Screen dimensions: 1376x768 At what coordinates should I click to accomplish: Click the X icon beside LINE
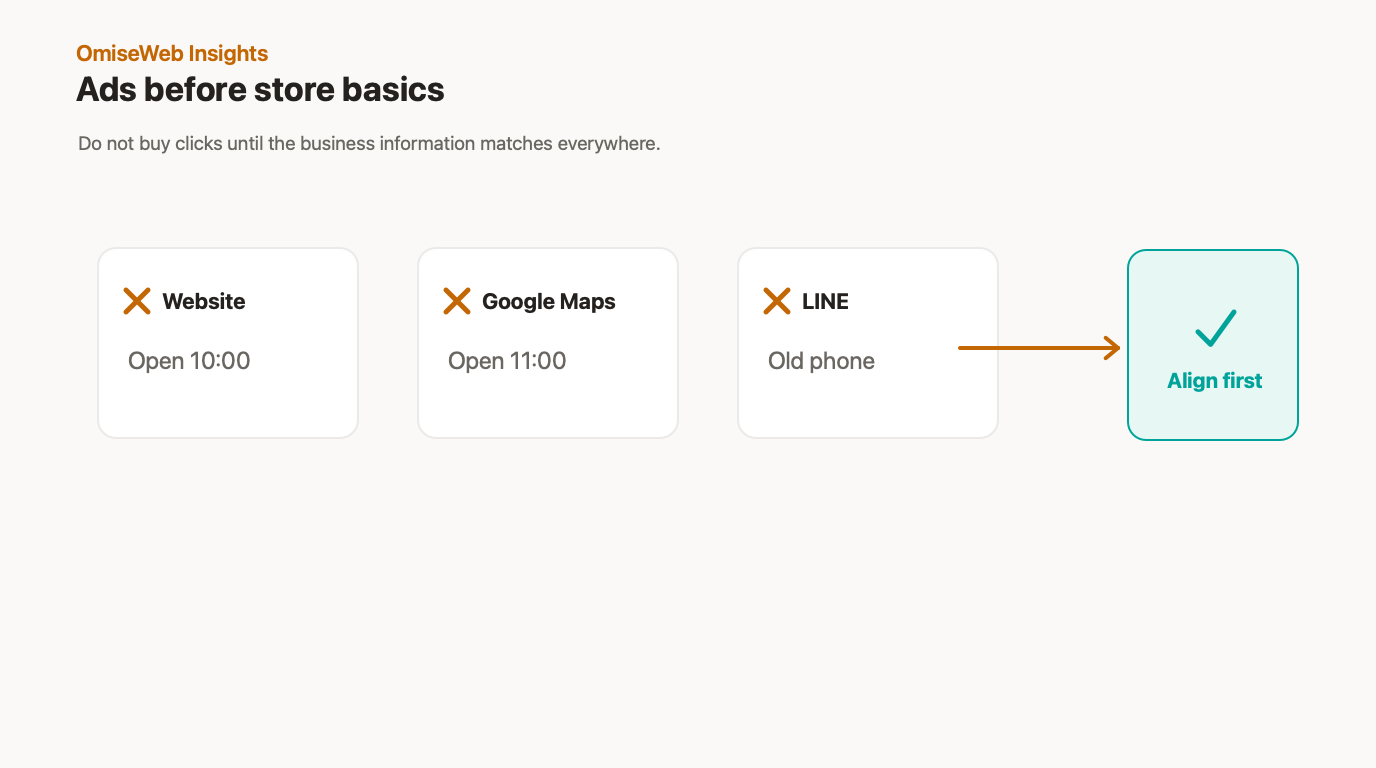click(777, 301)
